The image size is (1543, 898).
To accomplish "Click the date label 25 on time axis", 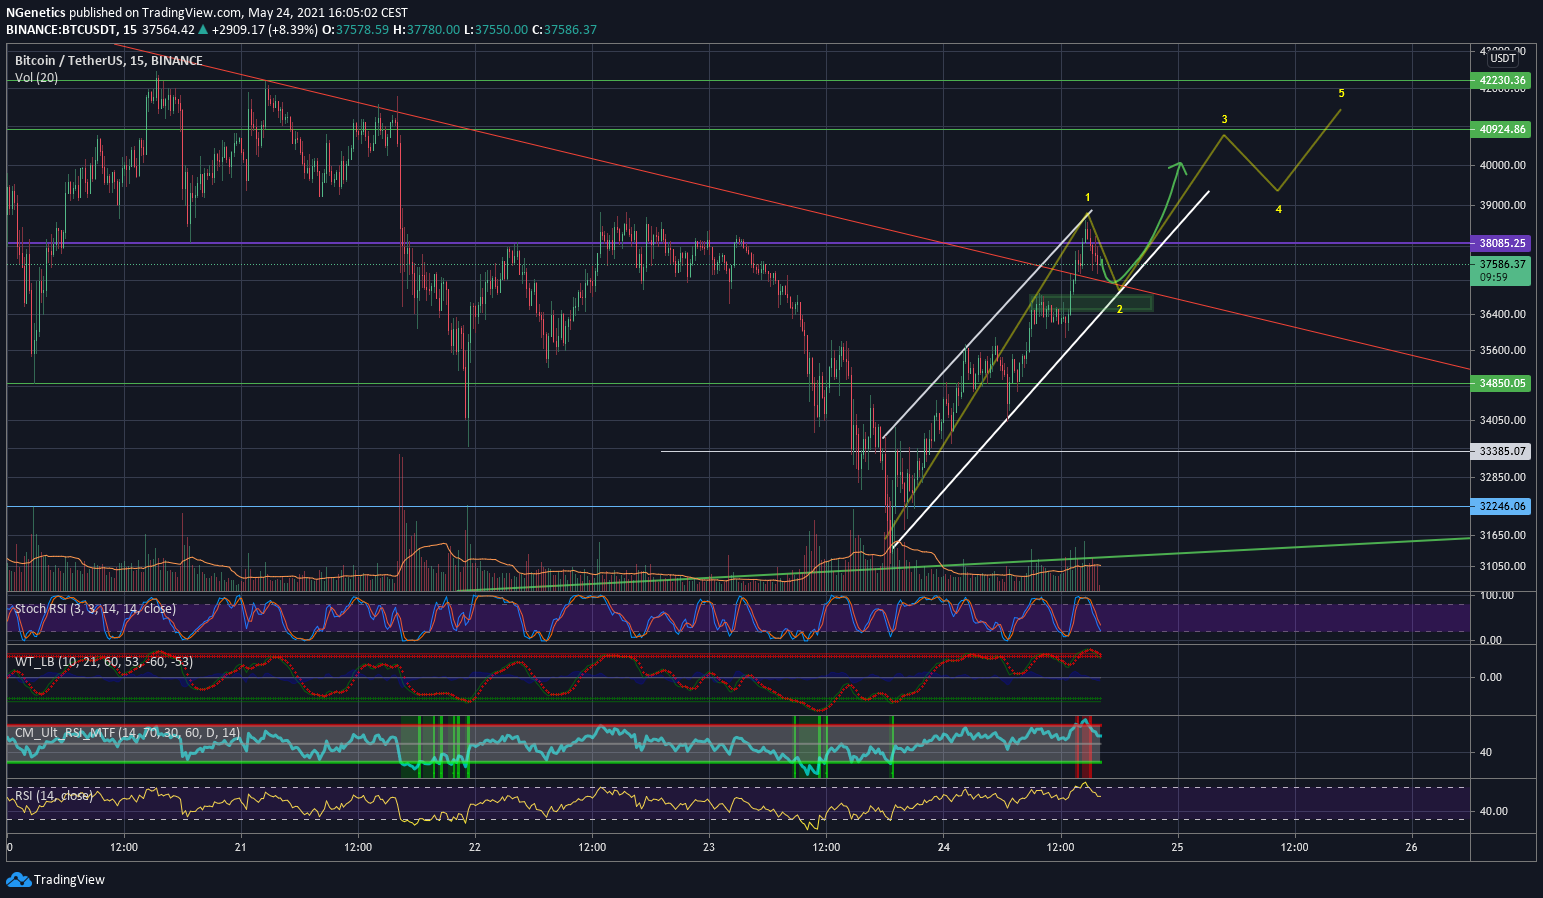I will pos(1178,848).
